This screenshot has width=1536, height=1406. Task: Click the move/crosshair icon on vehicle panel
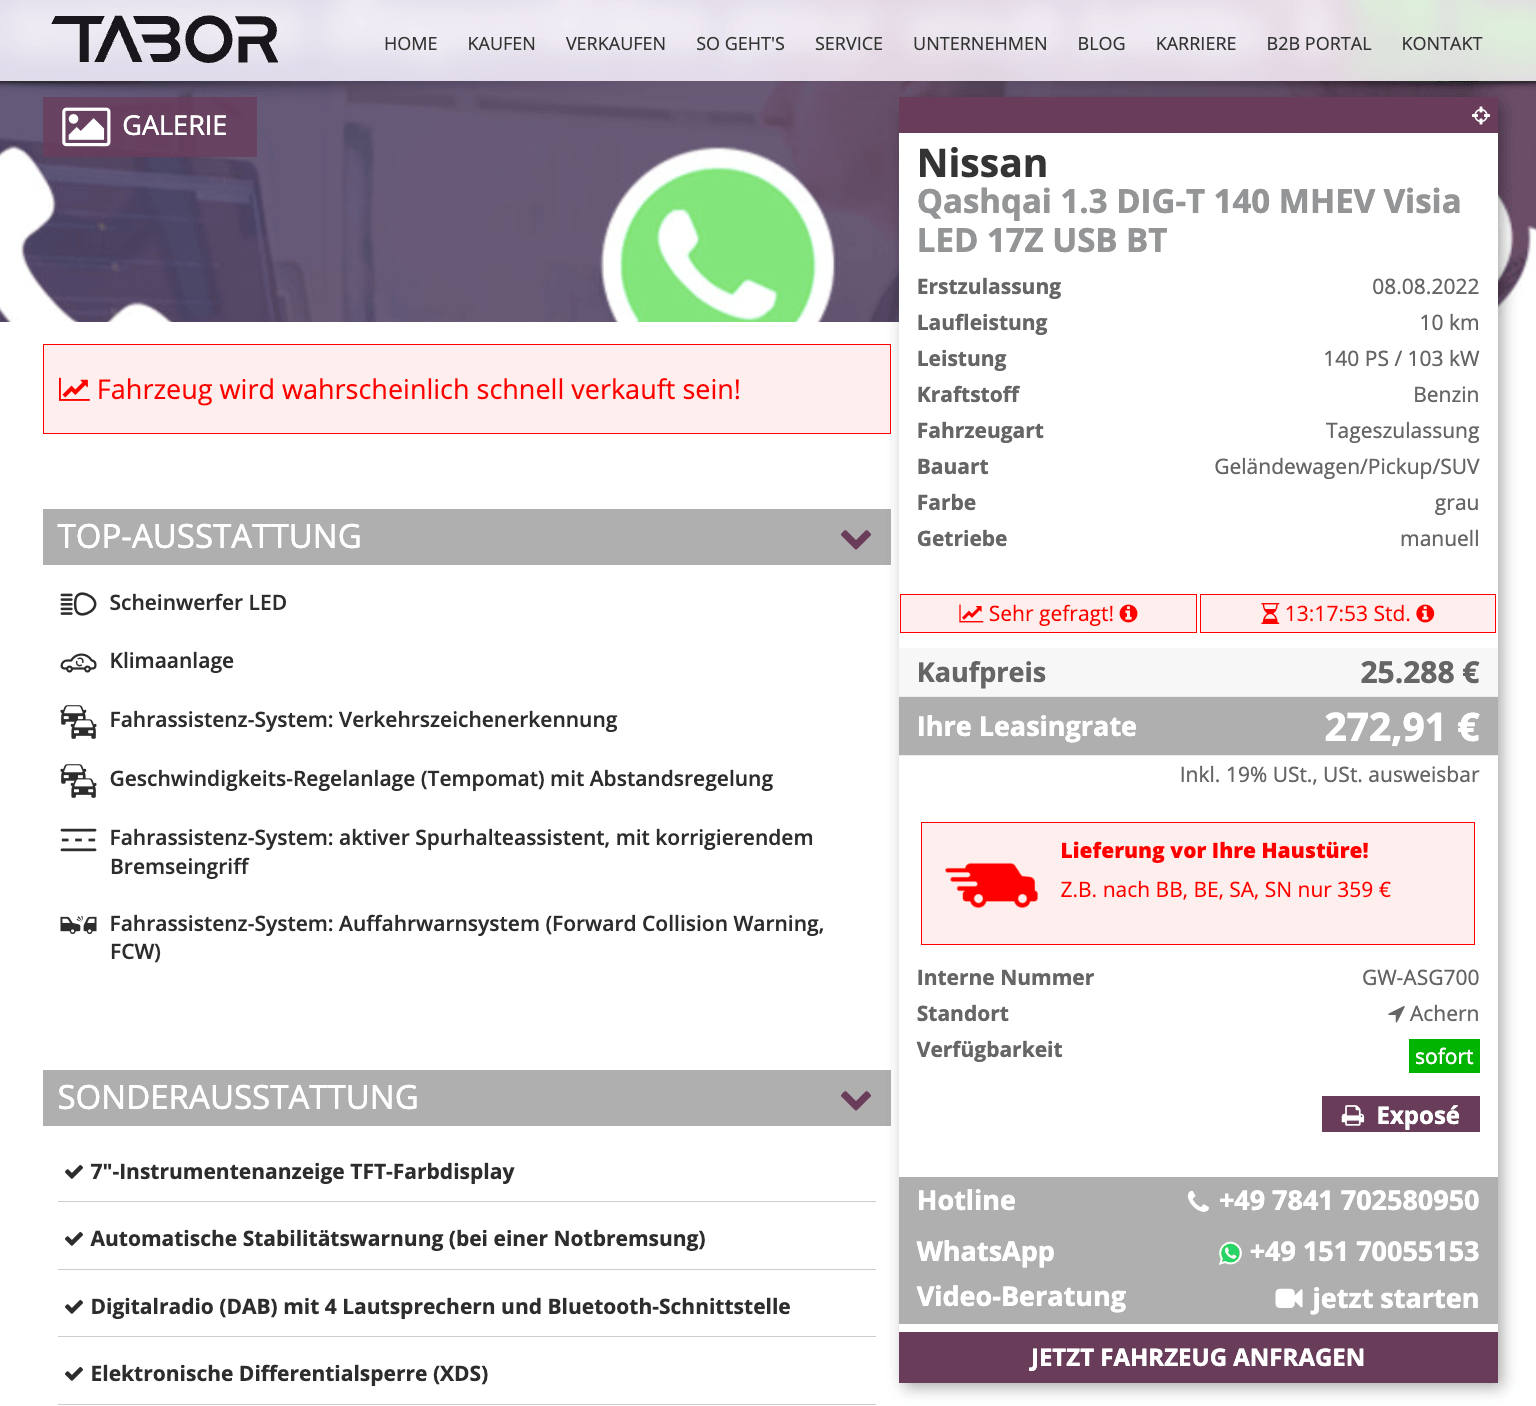[1481, 116]
